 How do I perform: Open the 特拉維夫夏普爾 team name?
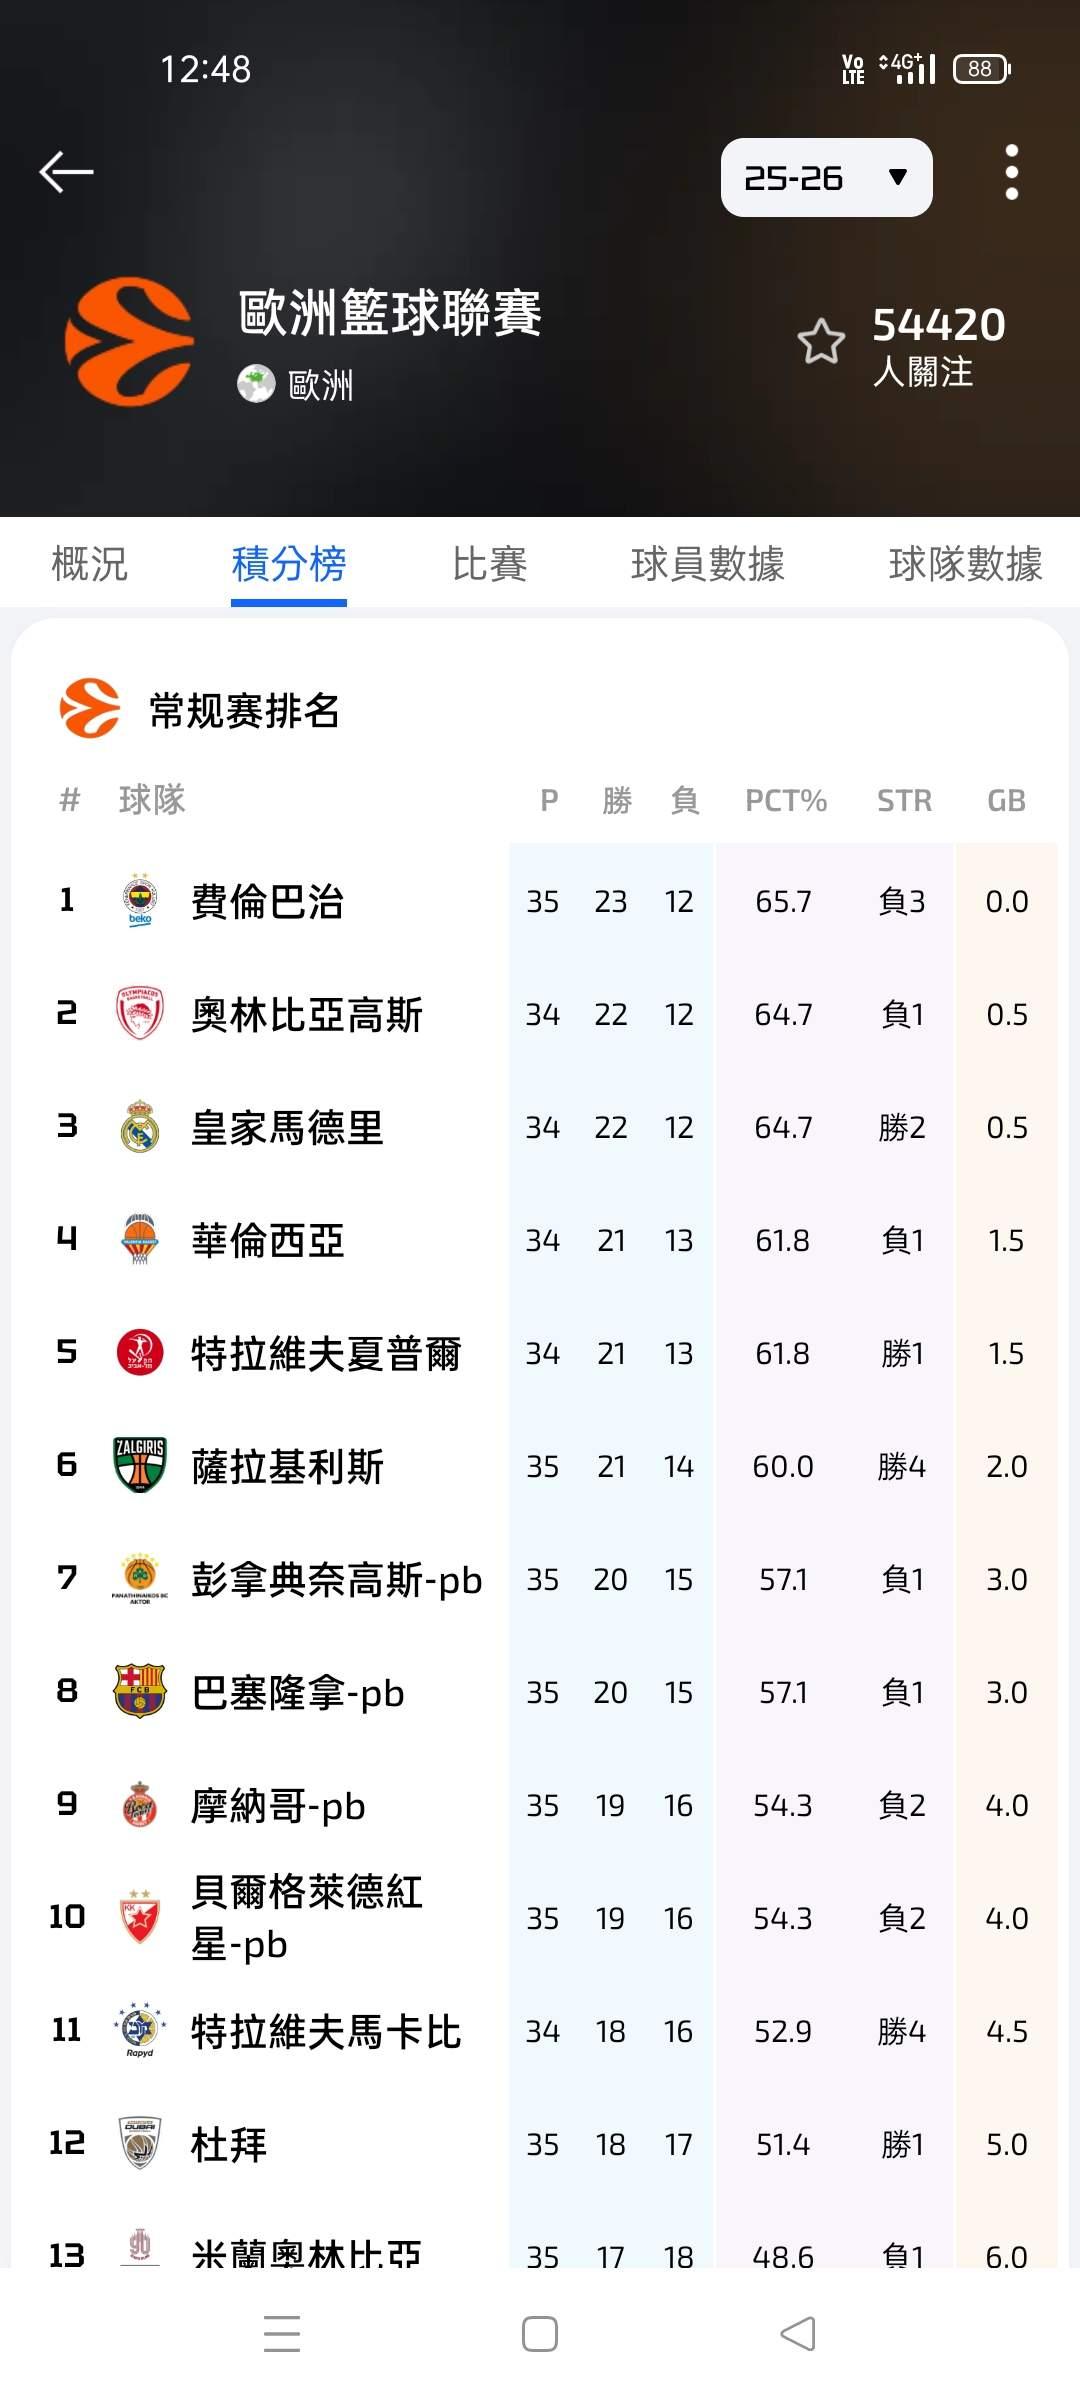(x=326, y=1354)
